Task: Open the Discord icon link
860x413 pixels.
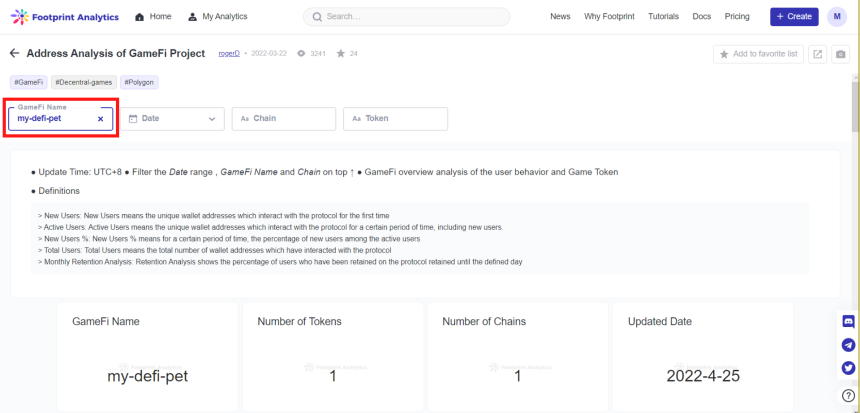Action: tap(848, 322)
